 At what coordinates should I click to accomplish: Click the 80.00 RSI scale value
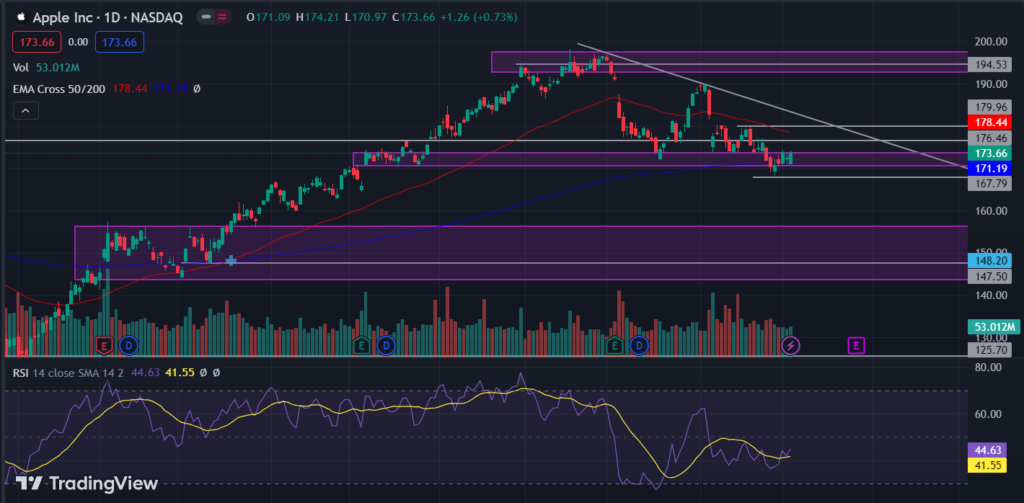click(x=989, y=367)
